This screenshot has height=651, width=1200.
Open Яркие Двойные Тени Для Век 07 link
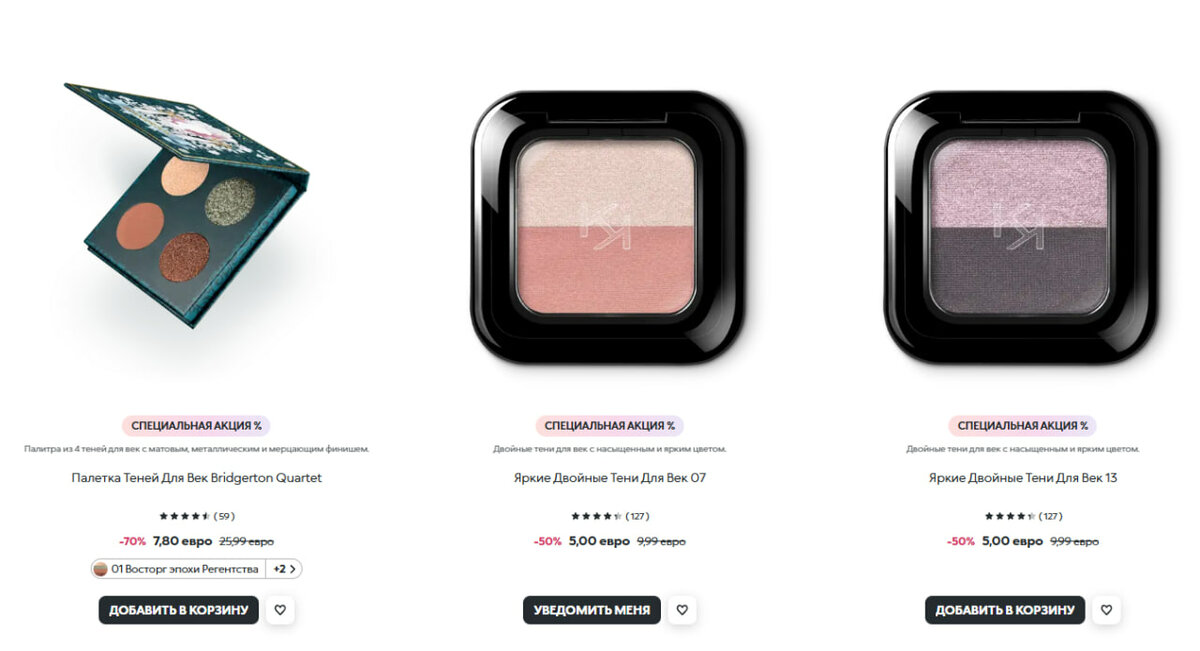click(x=610, y=478)
